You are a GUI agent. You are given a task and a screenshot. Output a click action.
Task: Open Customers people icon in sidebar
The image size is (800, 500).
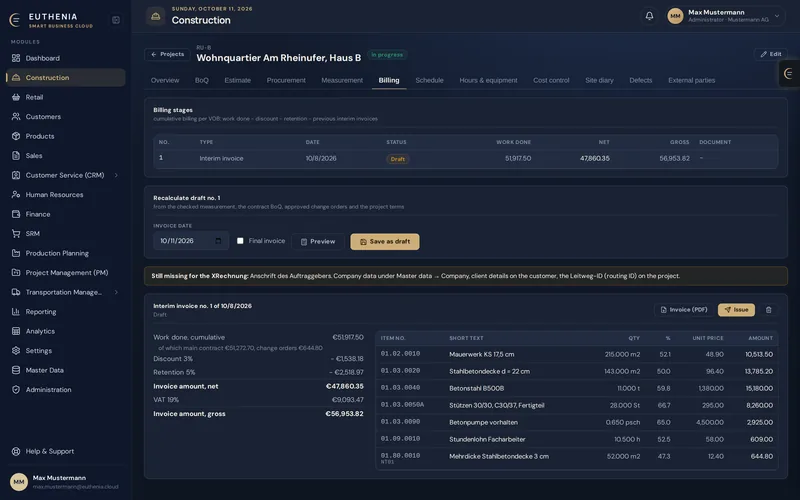[x=16, y=116]
